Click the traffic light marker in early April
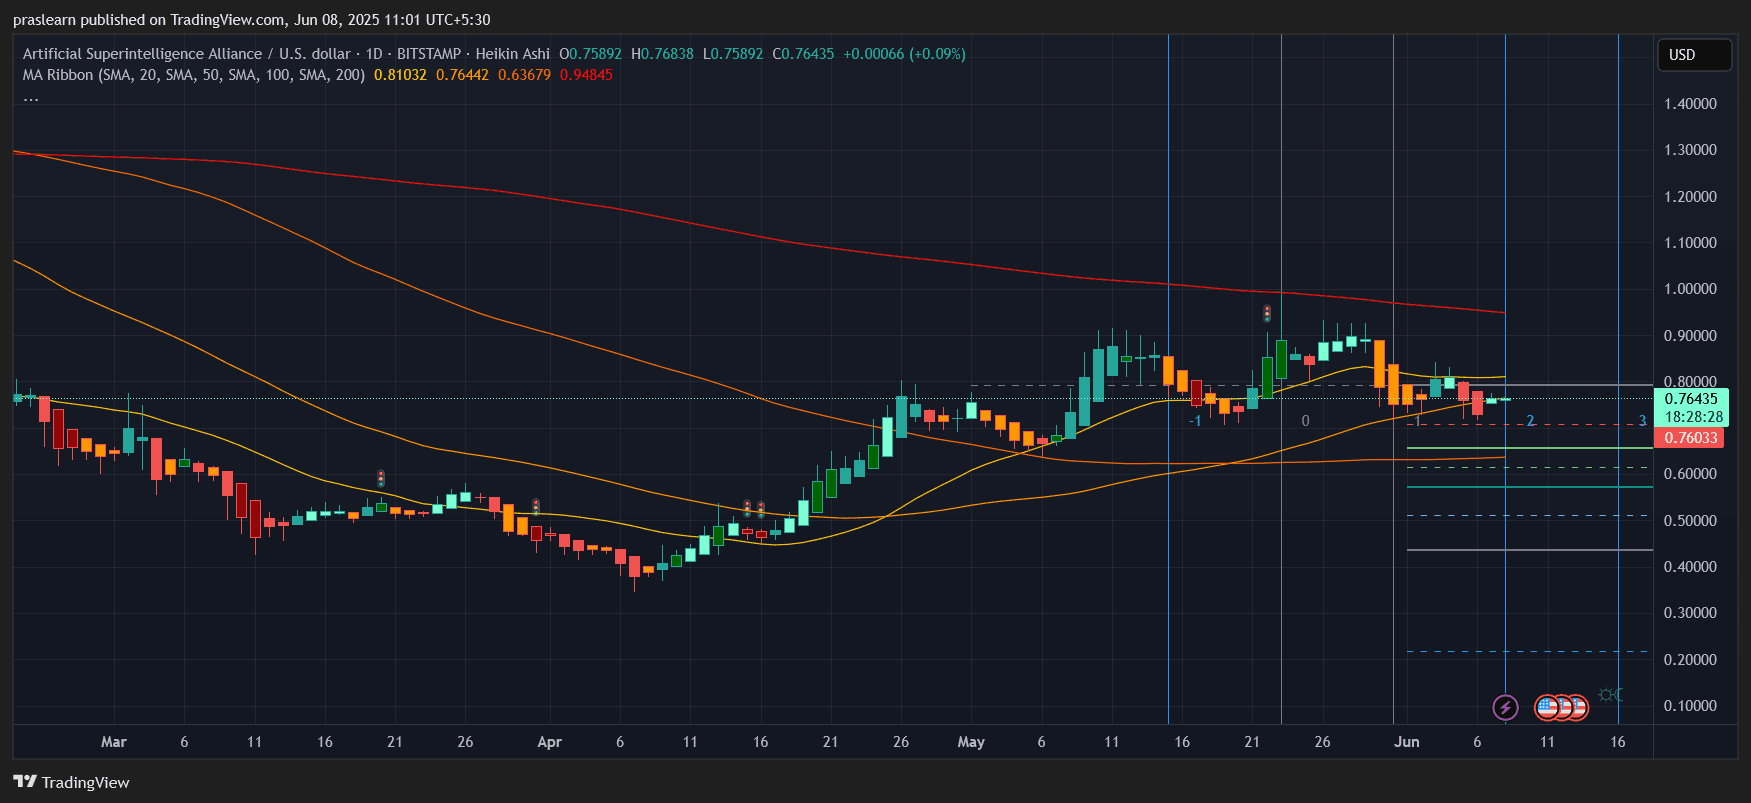Image resolution: width=1751 pixels, height=803 pixels. pyautogui.click(x=536, y=507)
